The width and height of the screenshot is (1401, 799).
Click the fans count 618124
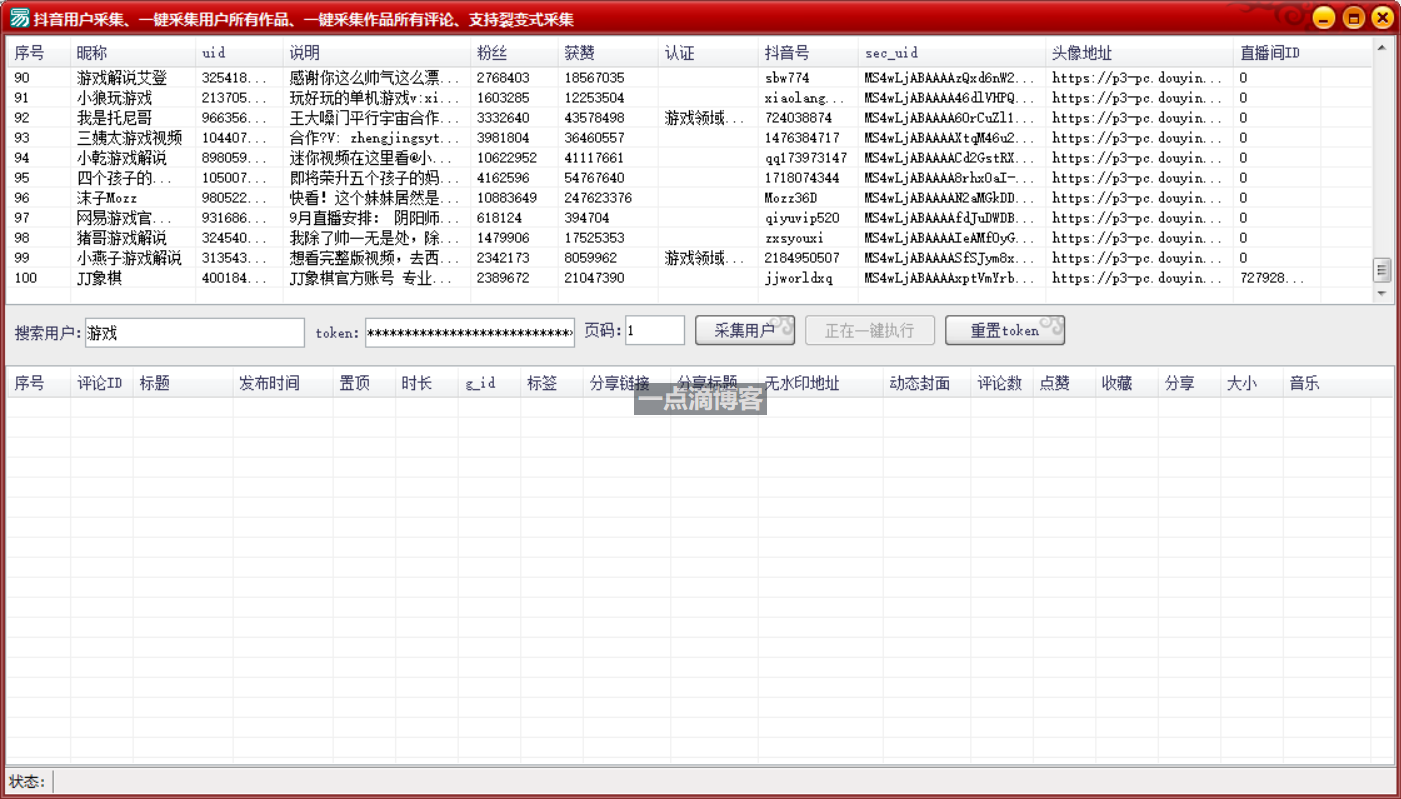[x=499, y=218]
